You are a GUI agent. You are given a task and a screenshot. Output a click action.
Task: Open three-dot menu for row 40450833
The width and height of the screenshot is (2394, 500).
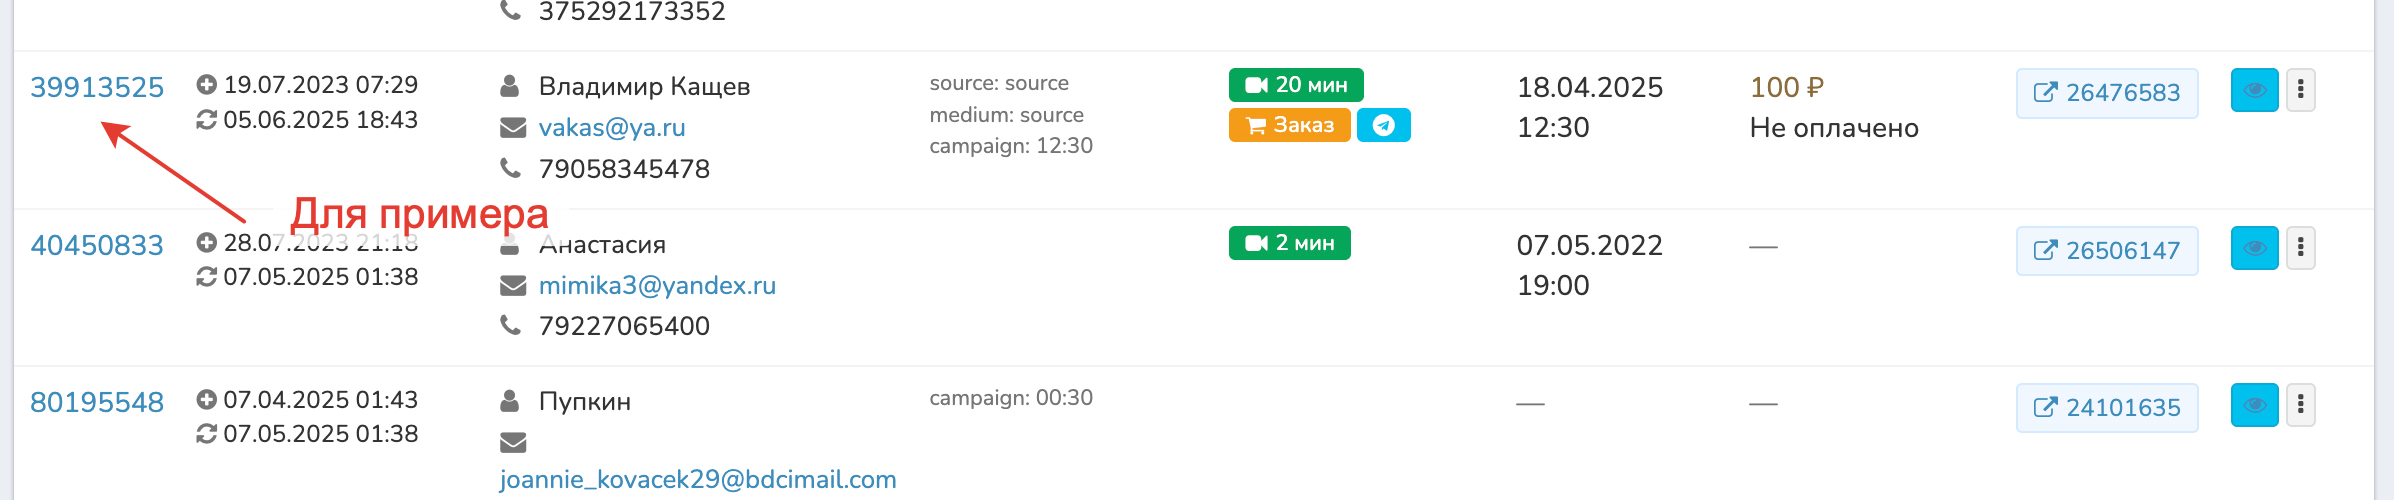coord(2300,248)
